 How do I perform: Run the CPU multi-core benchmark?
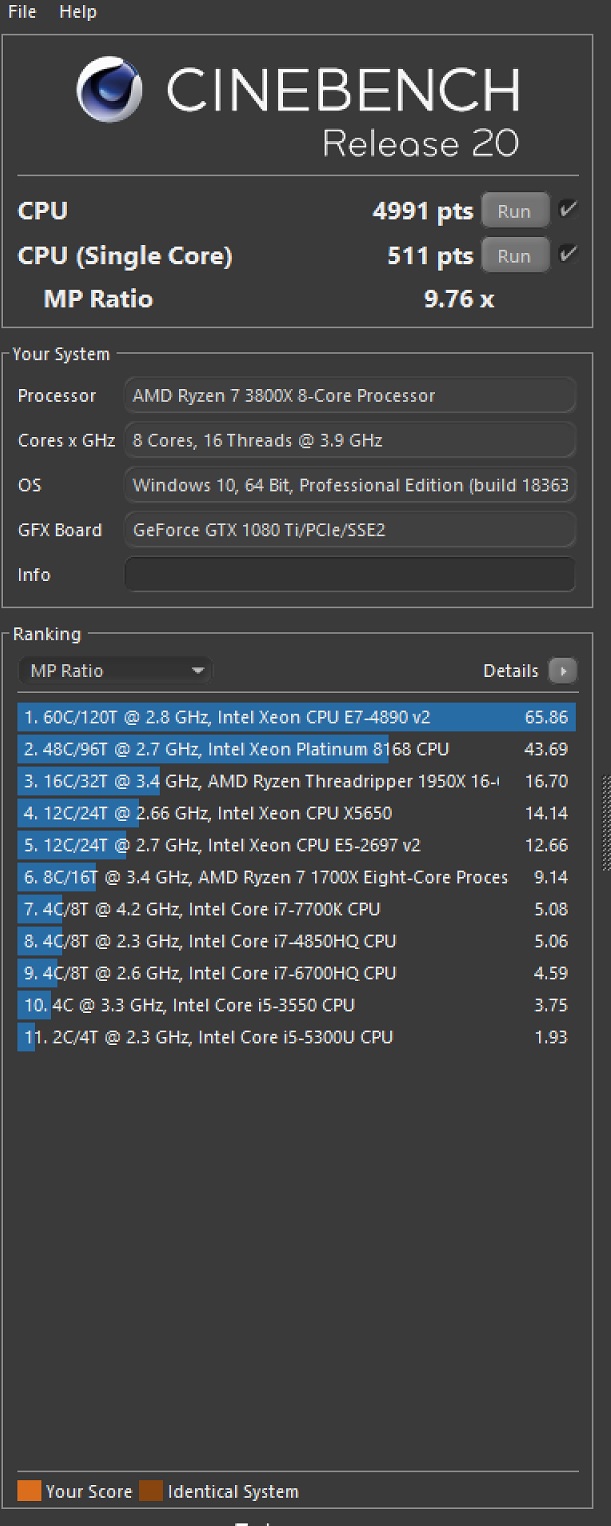514,211
